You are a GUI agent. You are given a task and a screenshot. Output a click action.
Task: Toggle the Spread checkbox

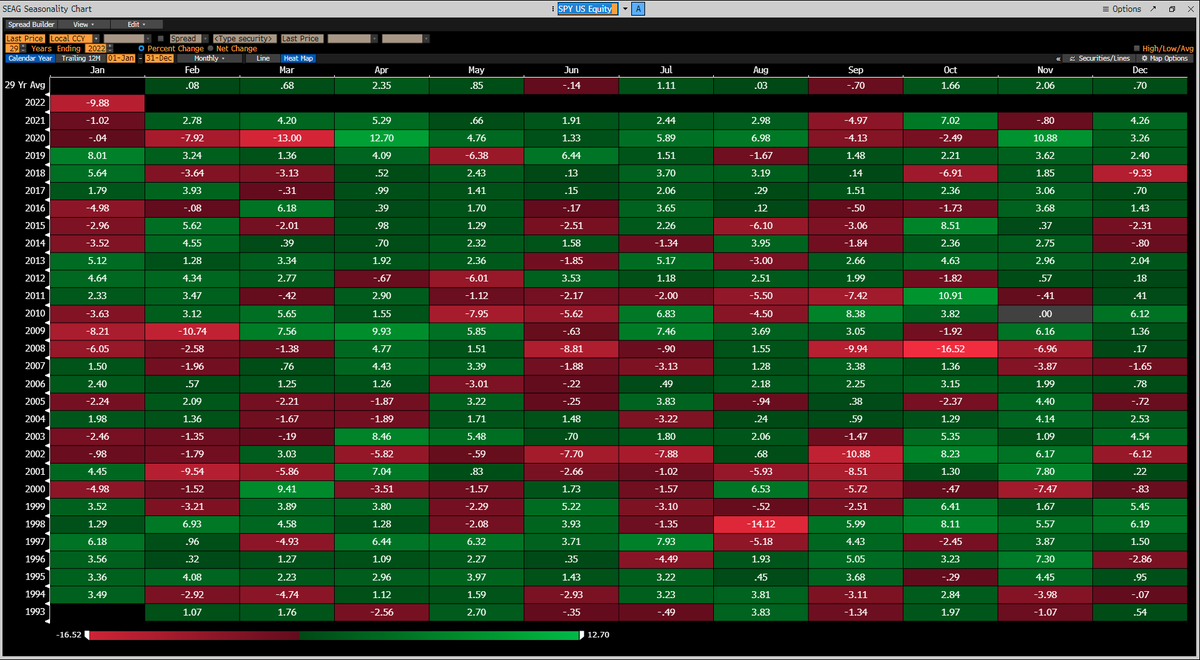pyautogui.click(x=161, y=38)
